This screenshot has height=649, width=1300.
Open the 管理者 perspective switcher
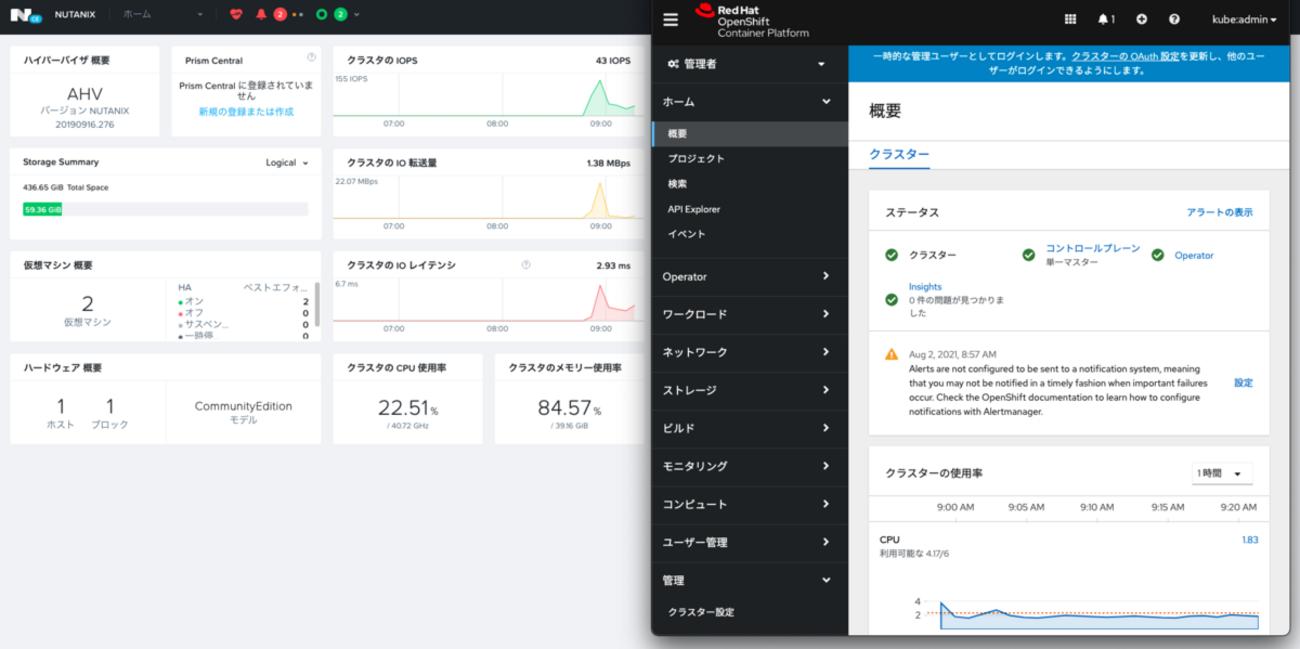(x=749, y=64)
